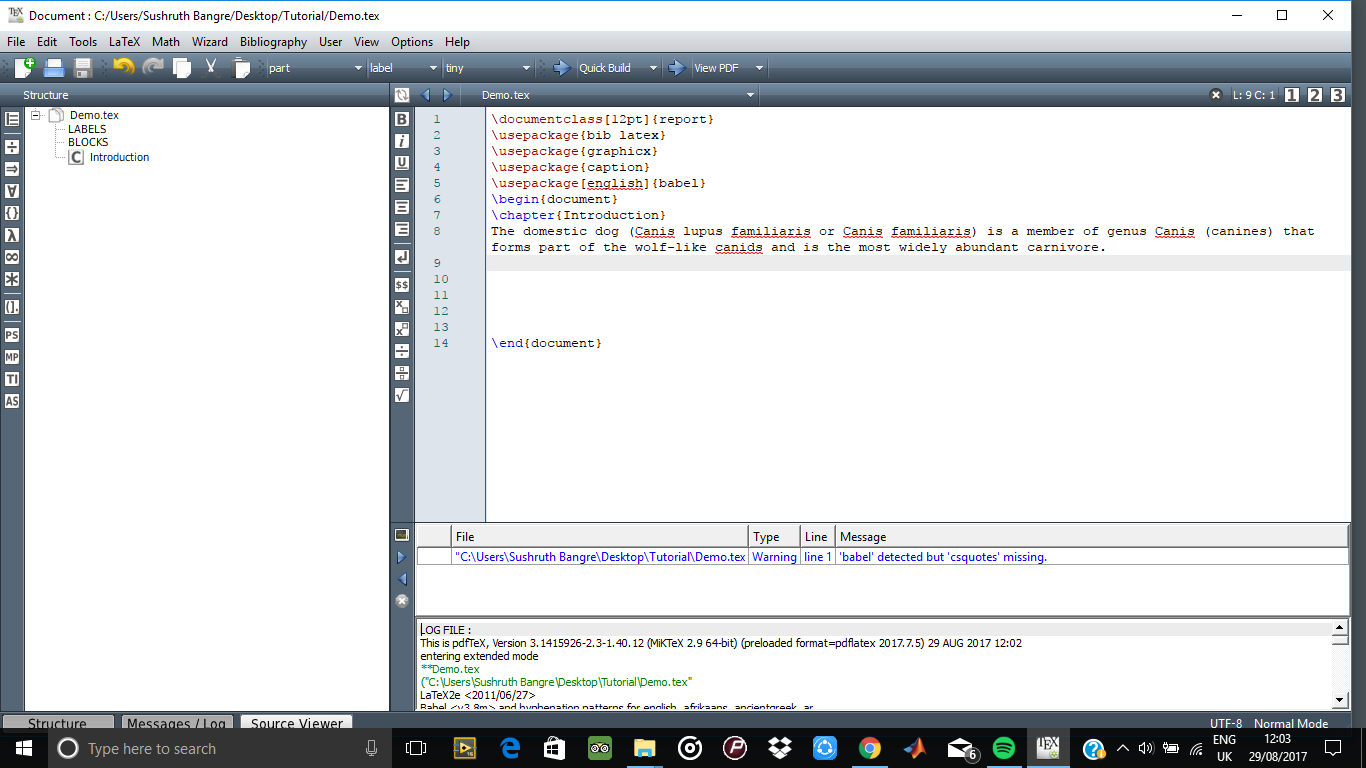
Task: Open the part sectioning dropdown
Action: tap(315, 68)
